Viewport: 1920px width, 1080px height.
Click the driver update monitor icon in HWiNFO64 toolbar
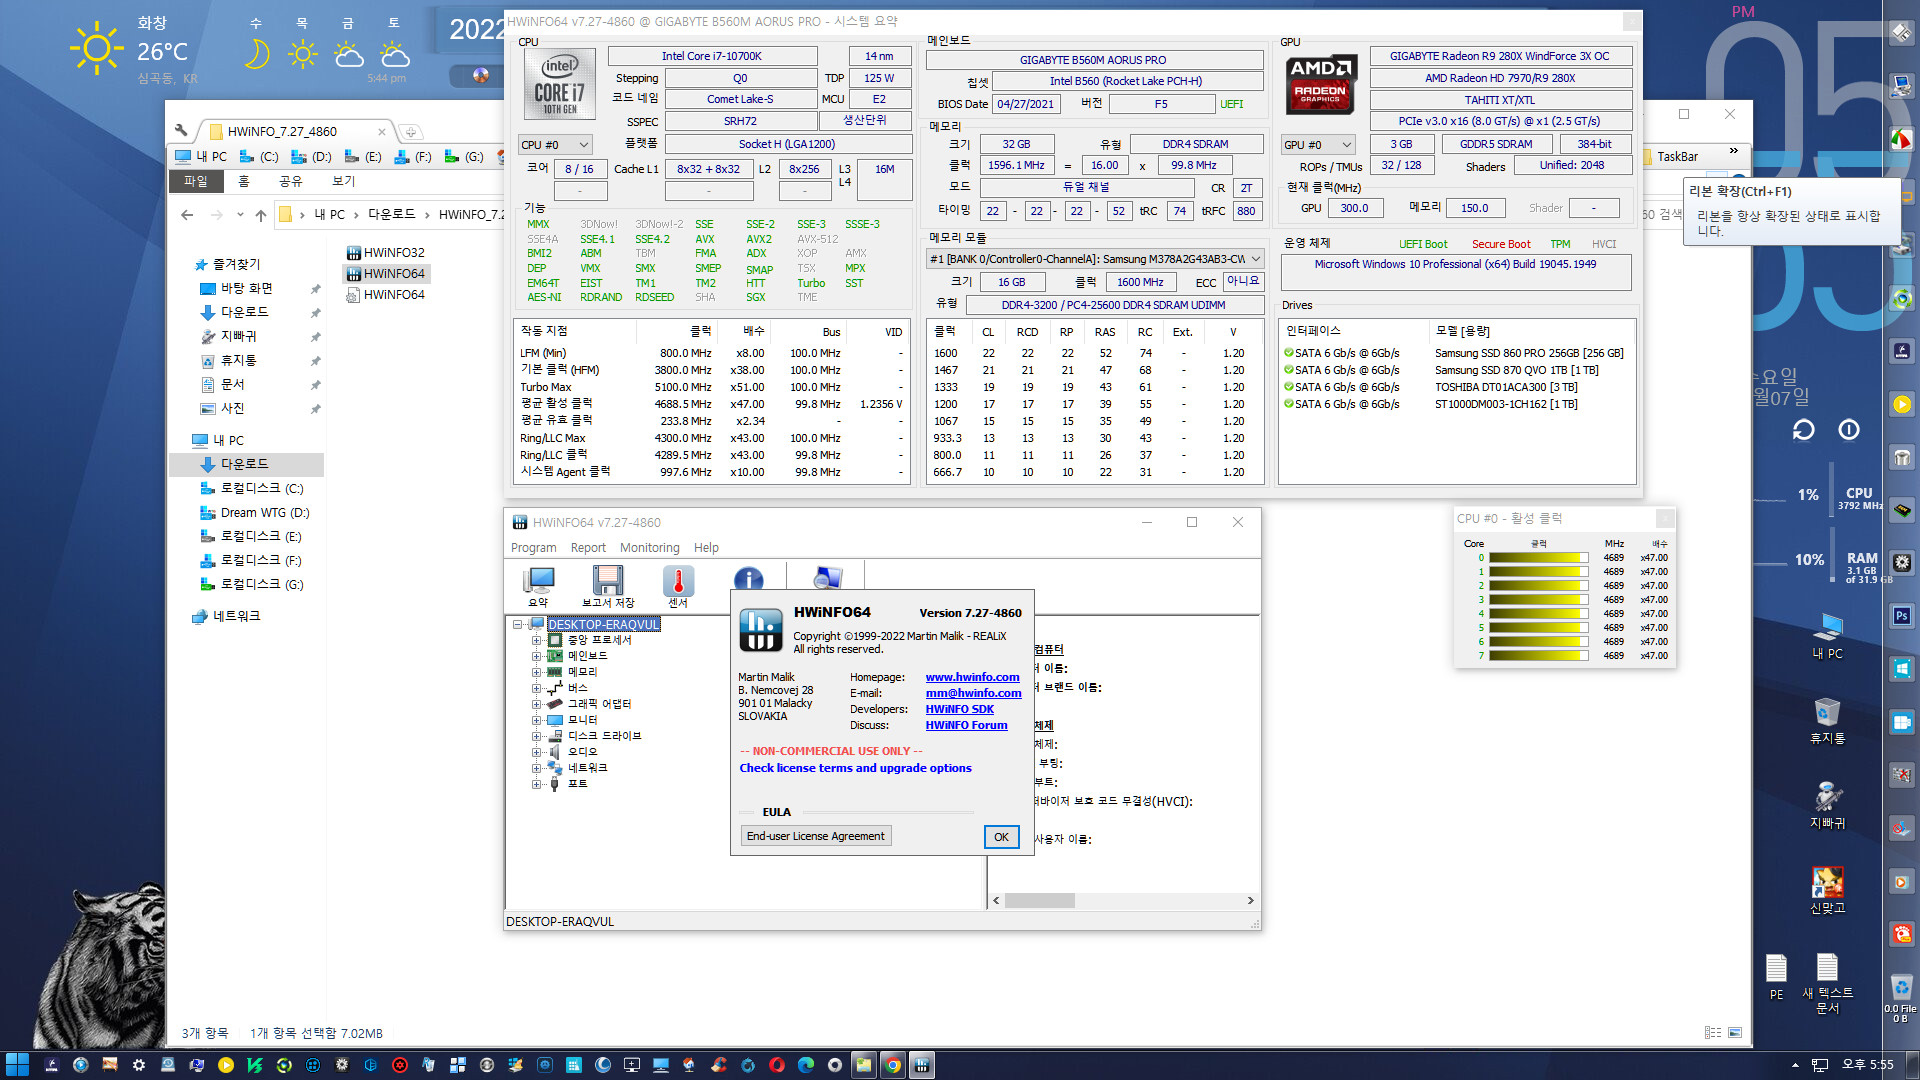pos(828,578)
